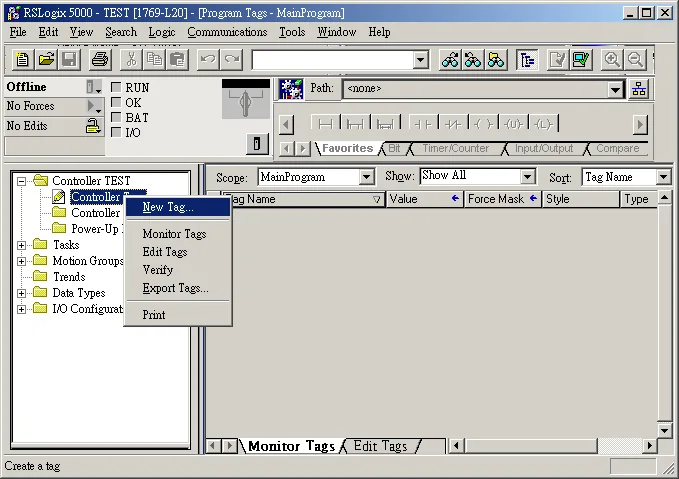Toggle the RUN status checkbox
The width and height of the screenshot is (679, 479).
(116, 87)
